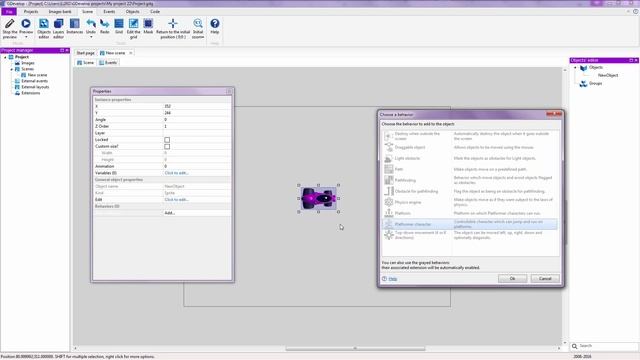Open Help from the ribbon
The image size is (640, 360).
(x=215, y=24)
